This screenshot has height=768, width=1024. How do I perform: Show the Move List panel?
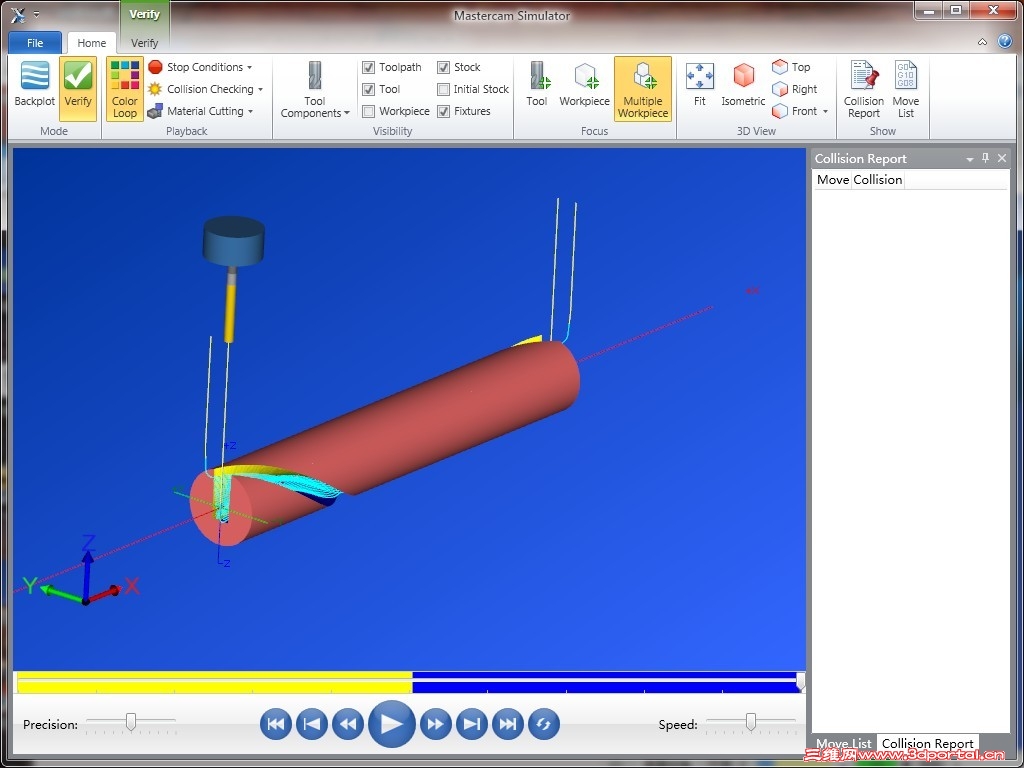pyautogui.click(x=906, y=89)
